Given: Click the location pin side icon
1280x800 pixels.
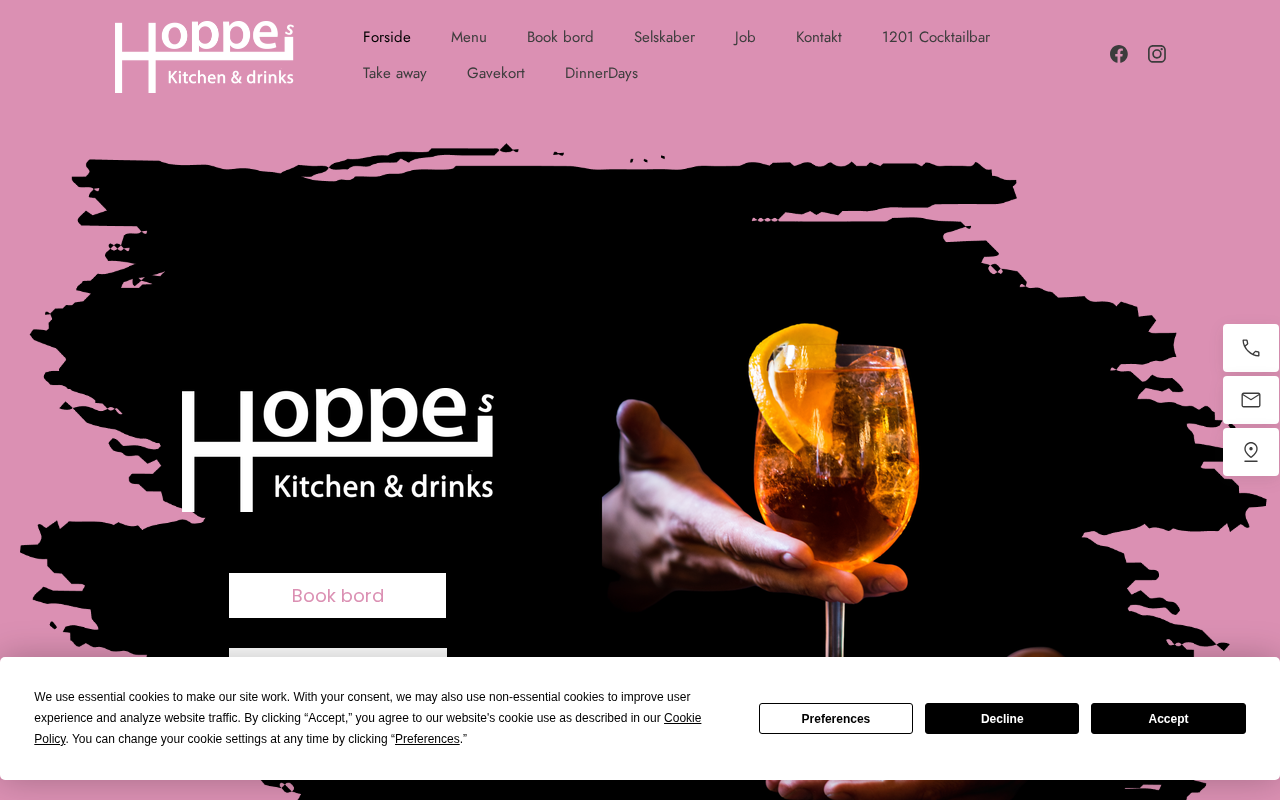Looking at the screenshot, I should (x=1251, y=452).
